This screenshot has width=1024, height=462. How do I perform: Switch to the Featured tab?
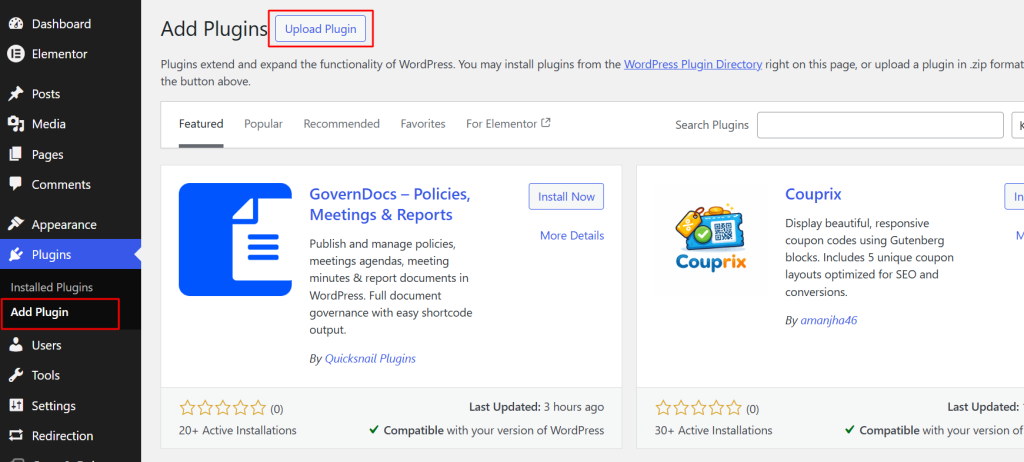tap(201, 124)
